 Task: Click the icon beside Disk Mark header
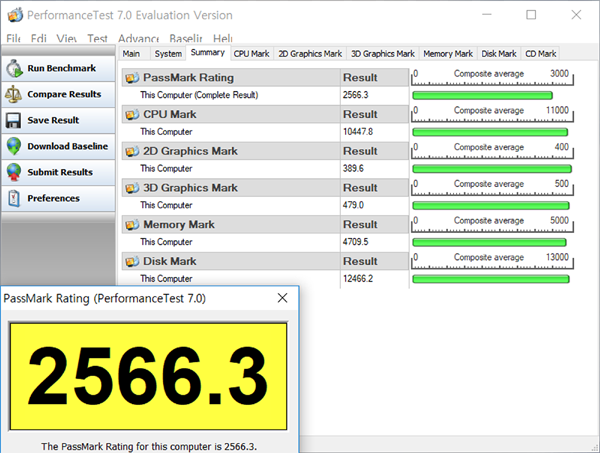coord(132,261)
